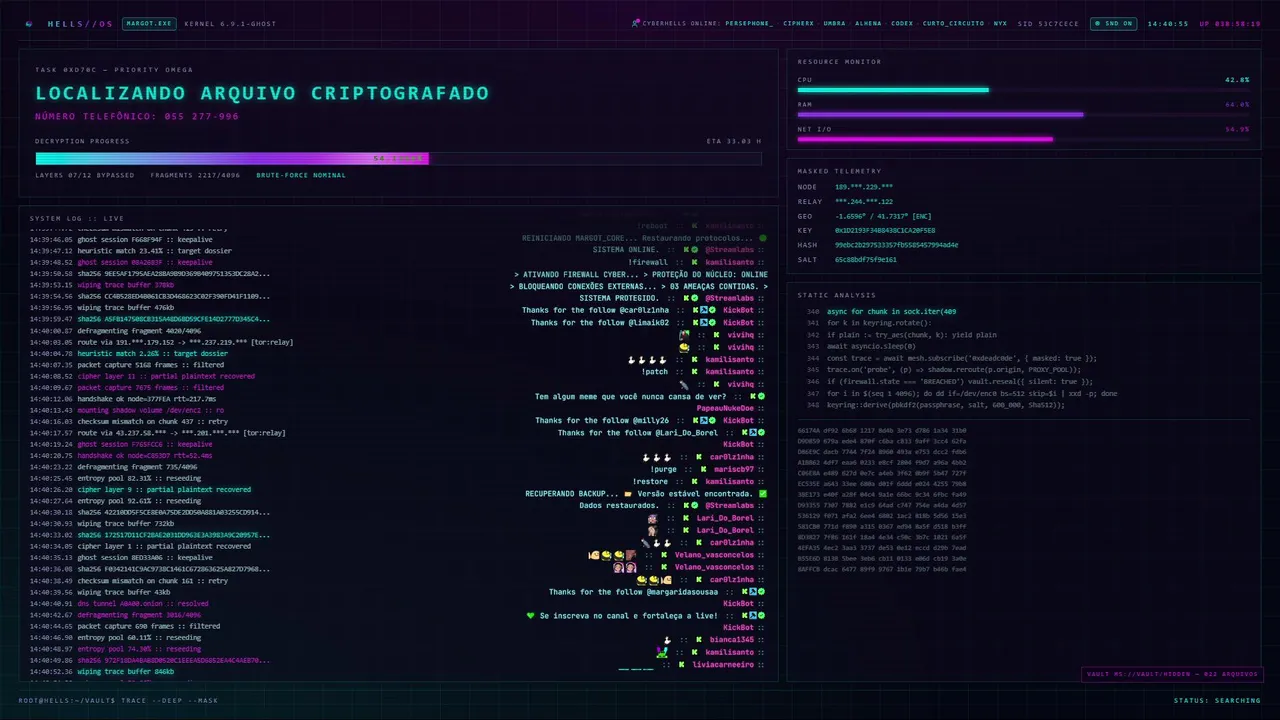Click the decryption progress bar

click(x=398, y=158)
